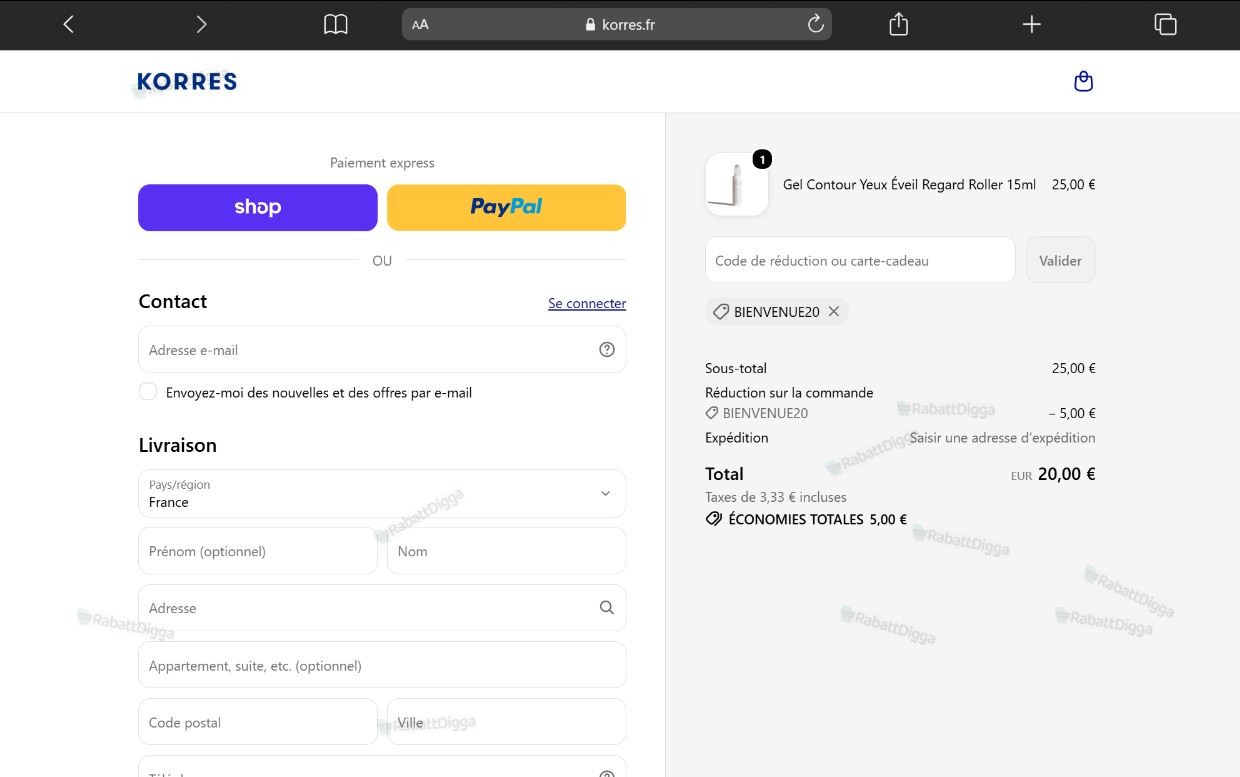Click the Valider button
Viewport: 1240px width, 777px height.
1060,260
